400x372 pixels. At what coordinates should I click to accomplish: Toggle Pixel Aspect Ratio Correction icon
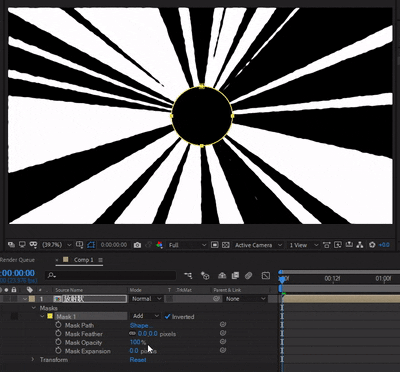pos(327,245)
